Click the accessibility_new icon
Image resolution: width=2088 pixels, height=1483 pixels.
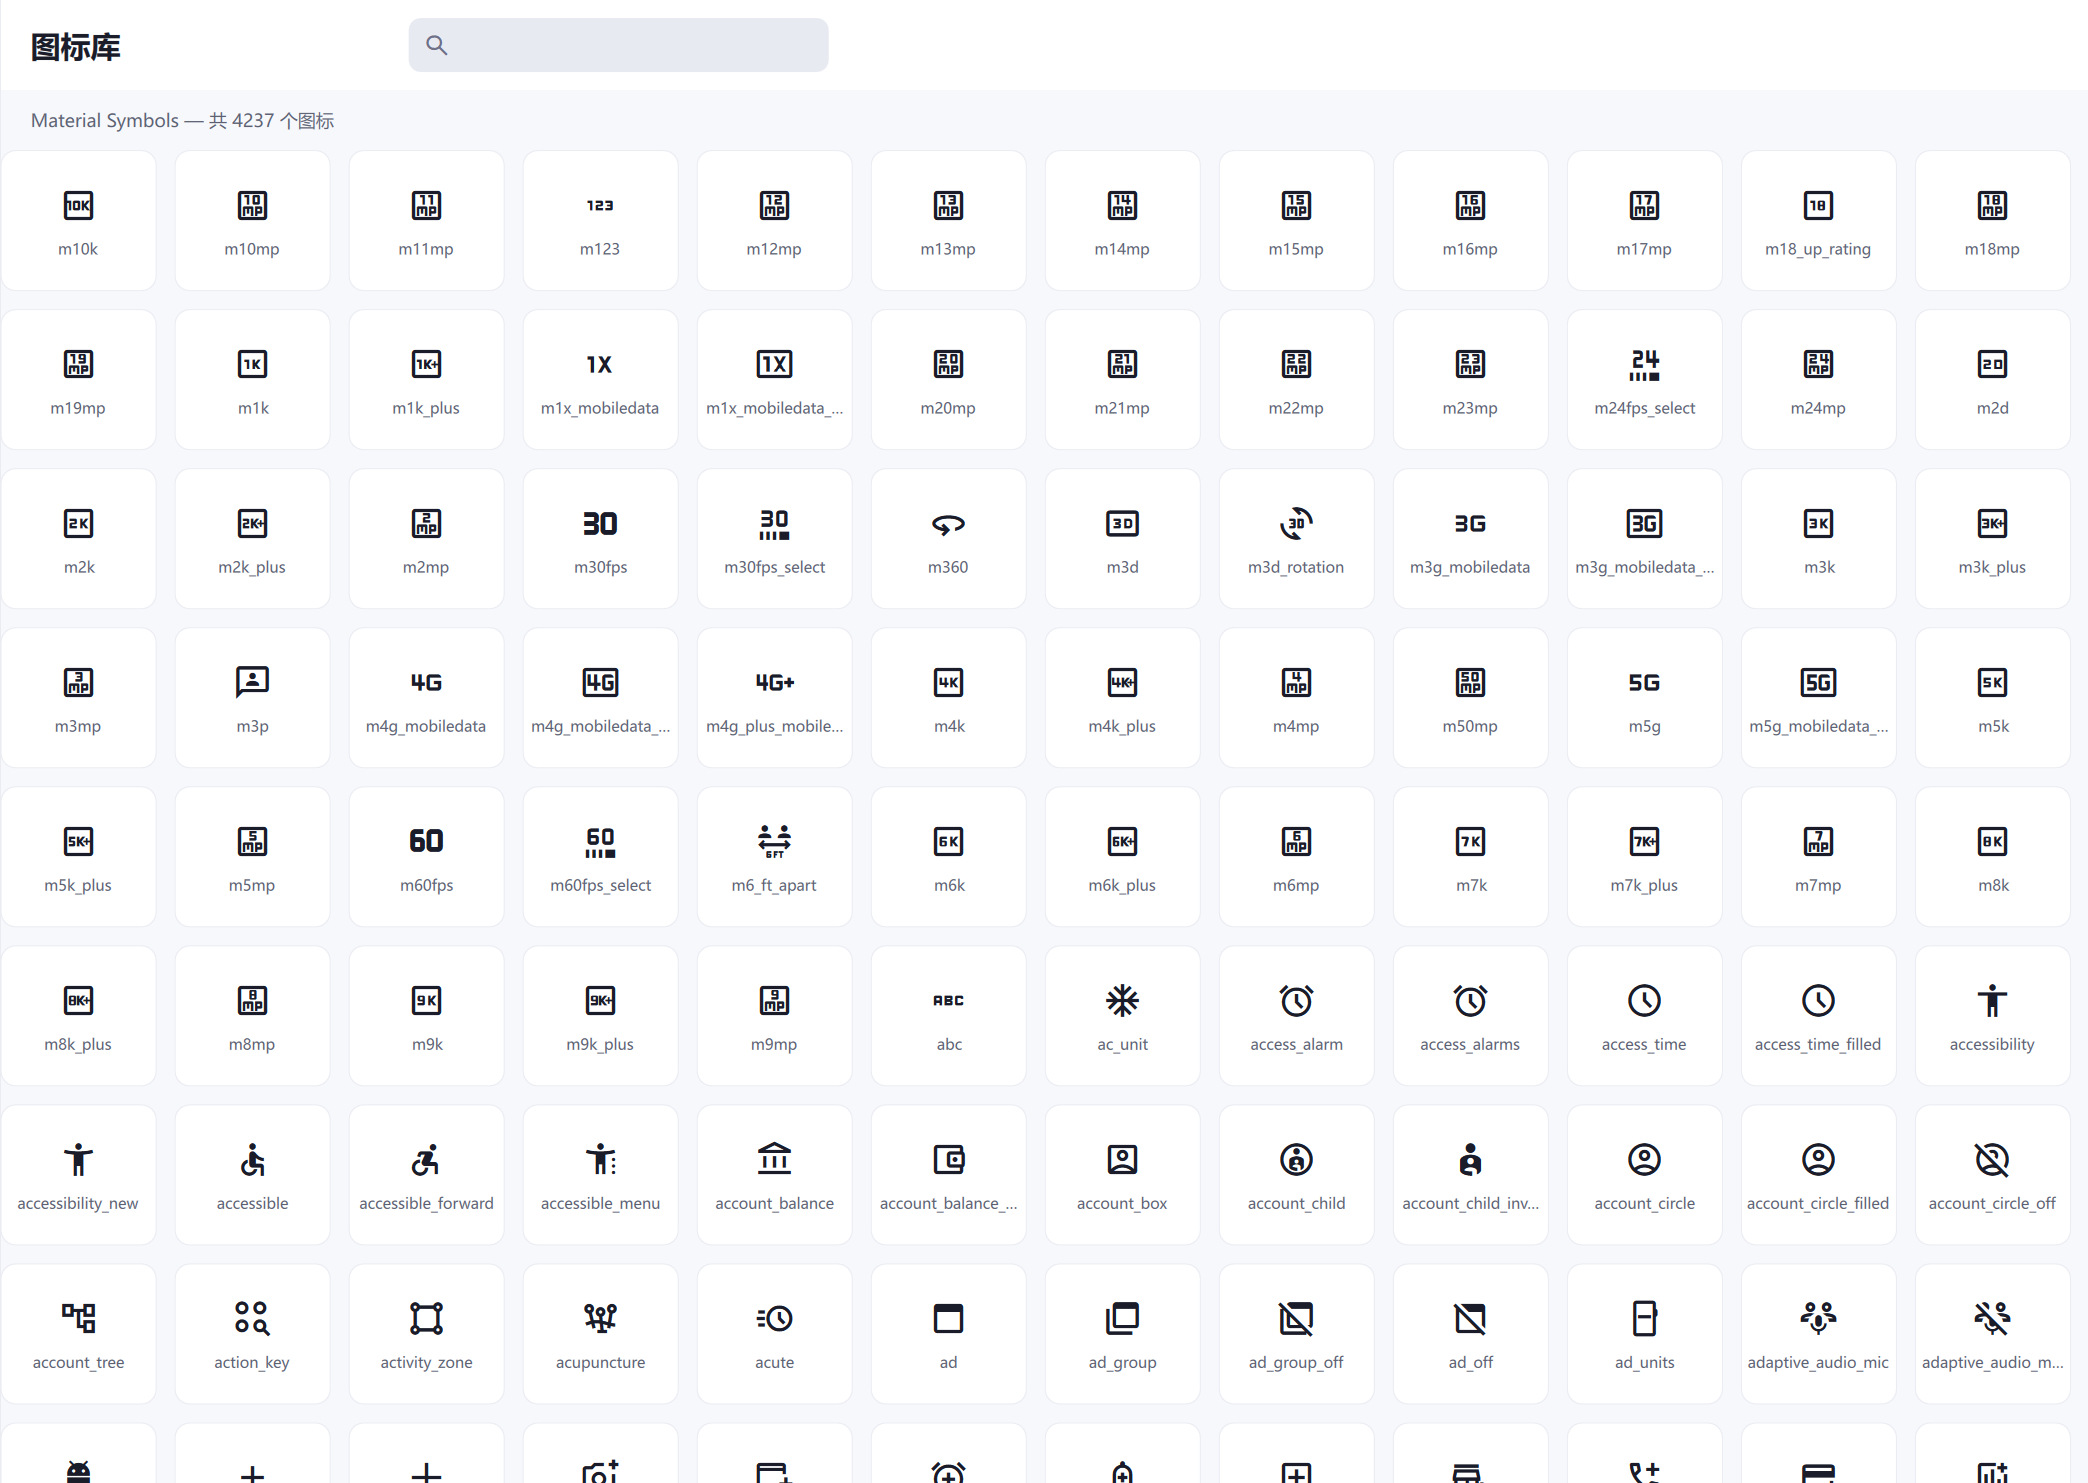[x=78, y=1175]
